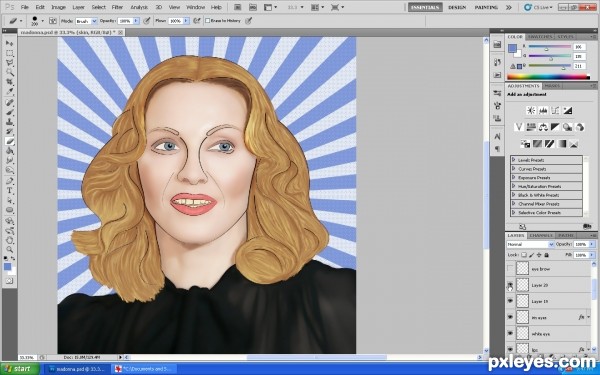
Task: Open the Flow slider arrow
Action: pyautogui.click(x=186, y=21)
